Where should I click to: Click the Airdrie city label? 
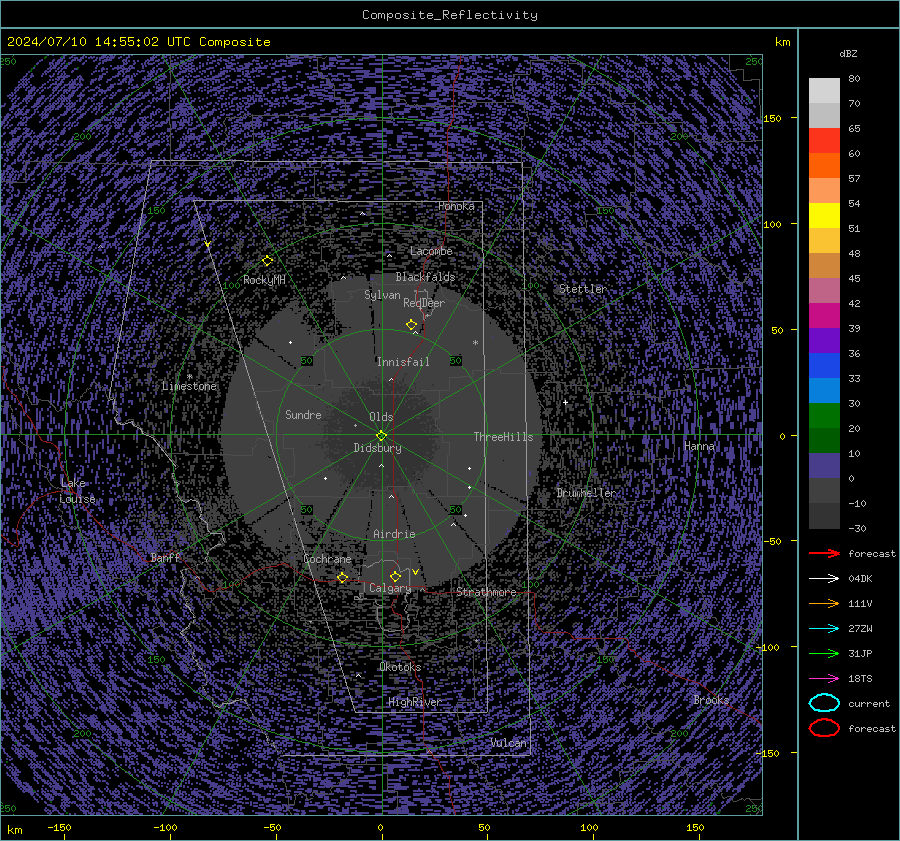click(x=394, y=534)
